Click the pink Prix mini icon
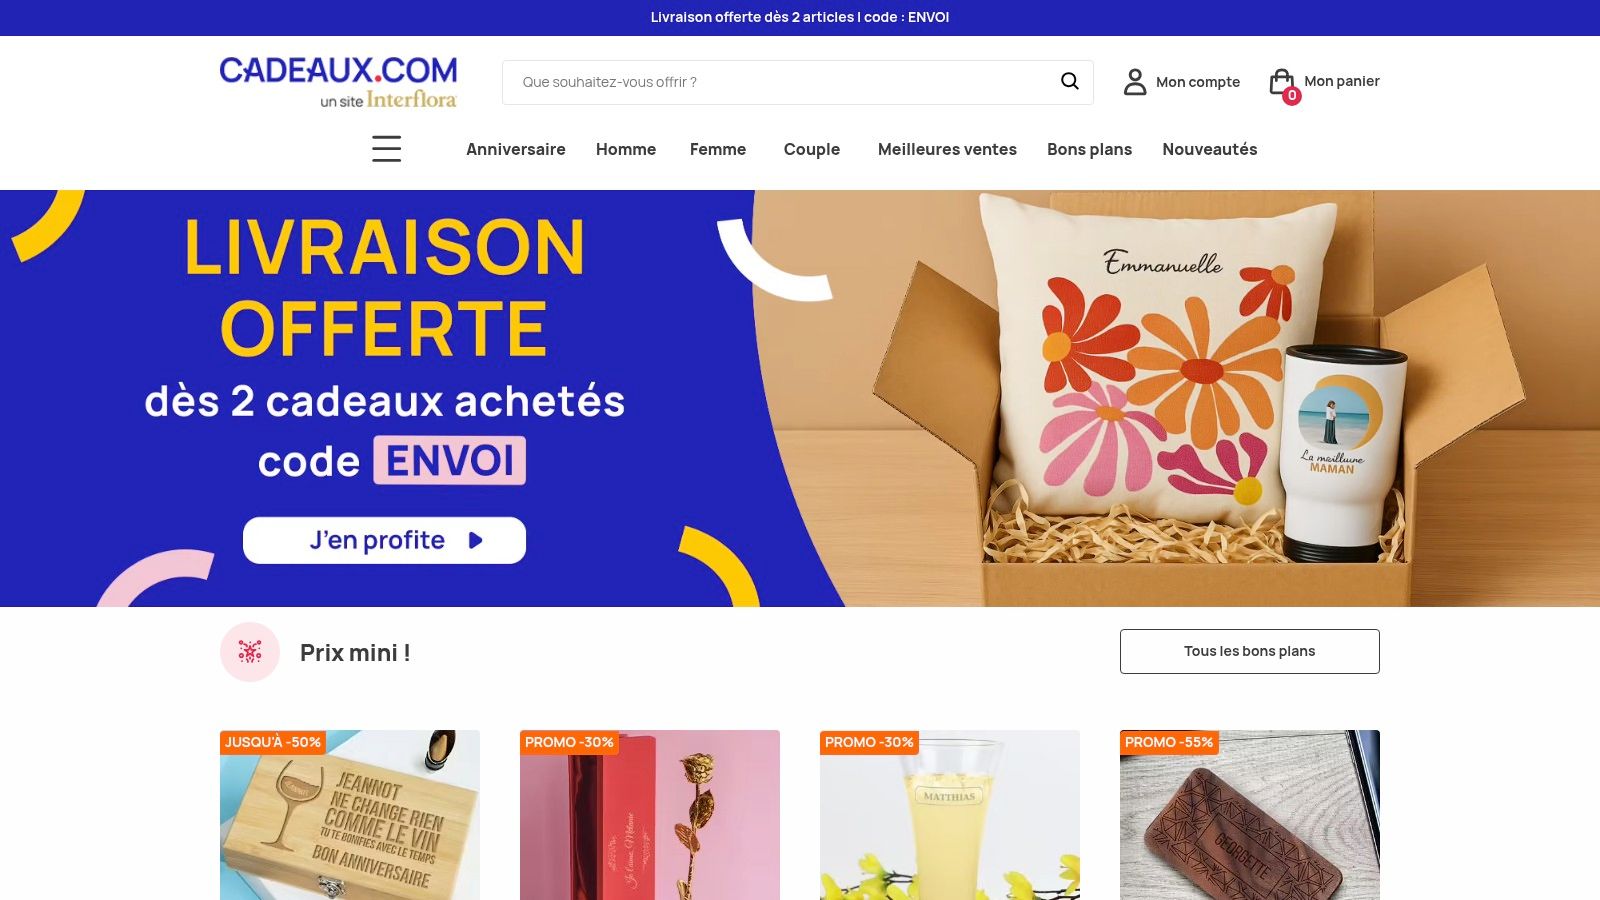 tap(250, 652)
